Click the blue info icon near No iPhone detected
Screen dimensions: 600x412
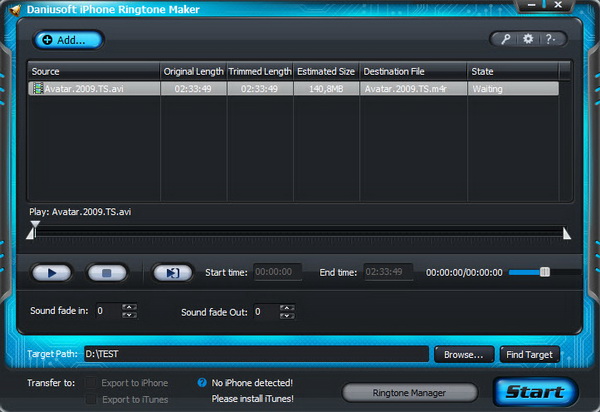(202, 383)
